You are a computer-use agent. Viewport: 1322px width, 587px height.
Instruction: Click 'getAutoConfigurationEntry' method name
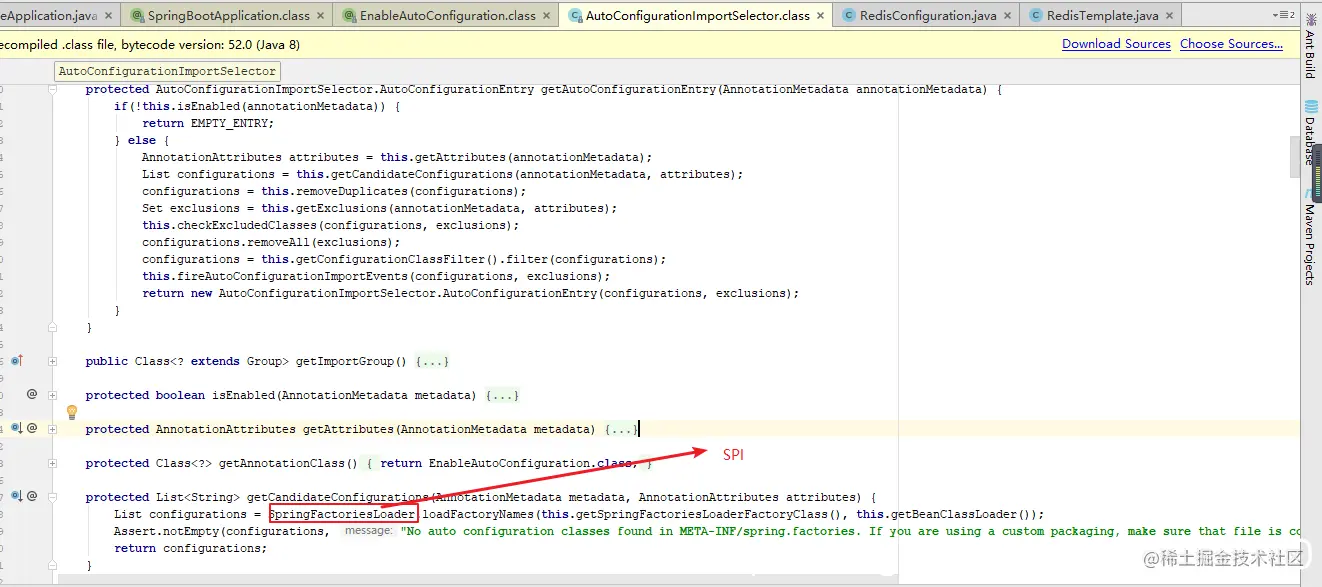(628, 89)
